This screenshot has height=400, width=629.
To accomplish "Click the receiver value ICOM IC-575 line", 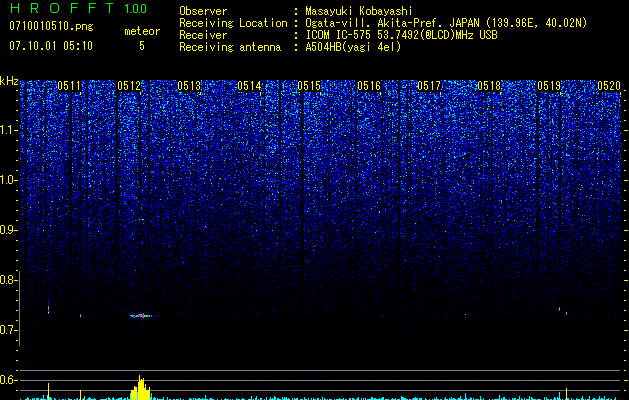I will pos(401,35).
